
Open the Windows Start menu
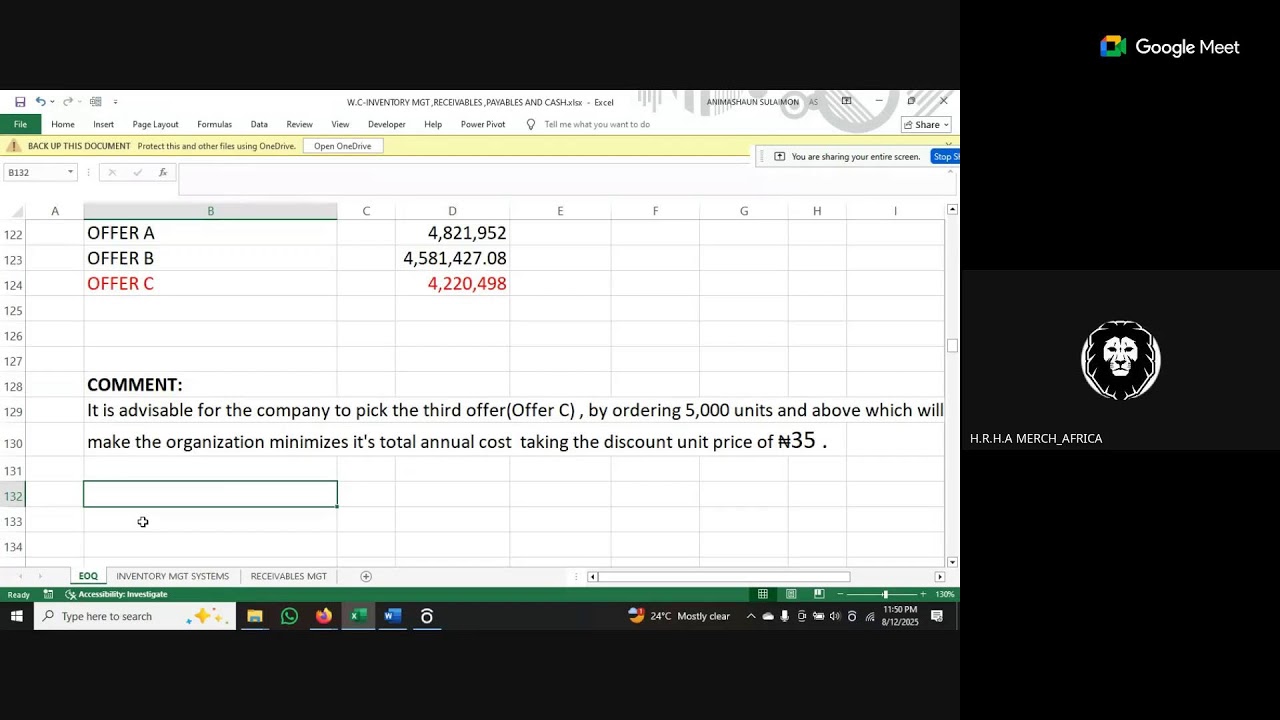click(17, 616)
